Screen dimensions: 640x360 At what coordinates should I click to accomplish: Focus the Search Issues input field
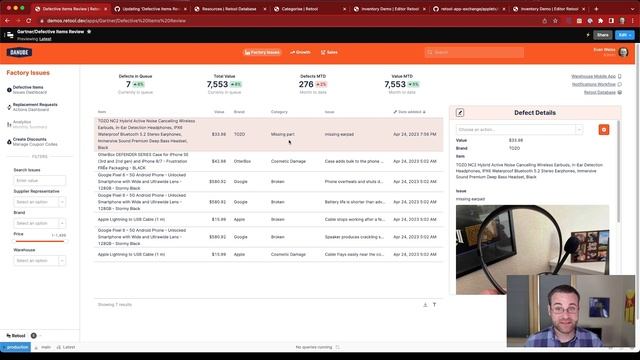pyautogui.click(x=39, y=180)
